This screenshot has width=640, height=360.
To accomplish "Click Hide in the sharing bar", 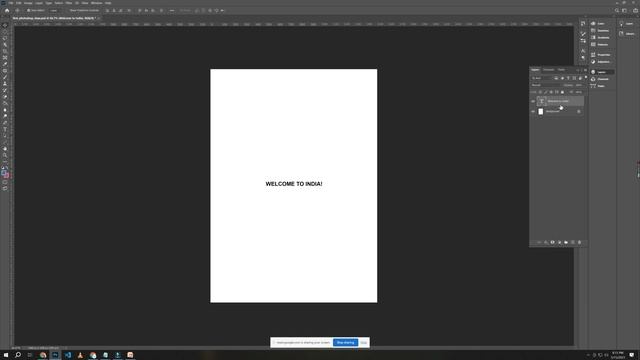I will (x=364, y=342).
